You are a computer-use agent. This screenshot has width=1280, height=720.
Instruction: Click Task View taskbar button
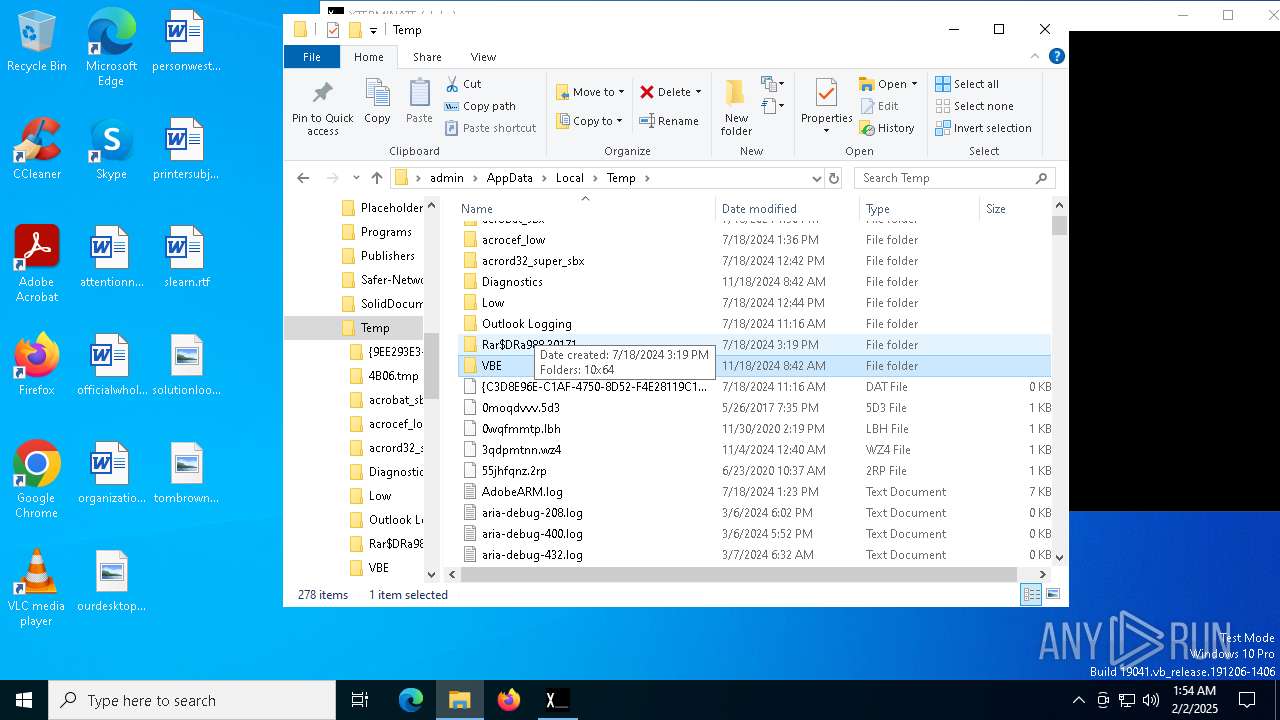point(360,700)
